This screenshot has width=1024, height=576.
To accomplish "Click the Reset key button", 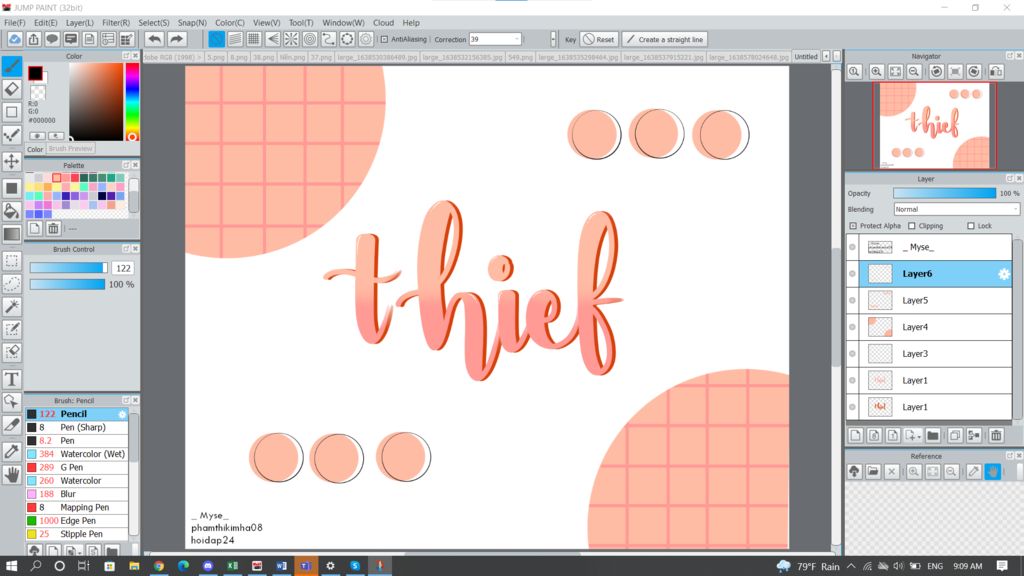I will click(x=599, y=39).
